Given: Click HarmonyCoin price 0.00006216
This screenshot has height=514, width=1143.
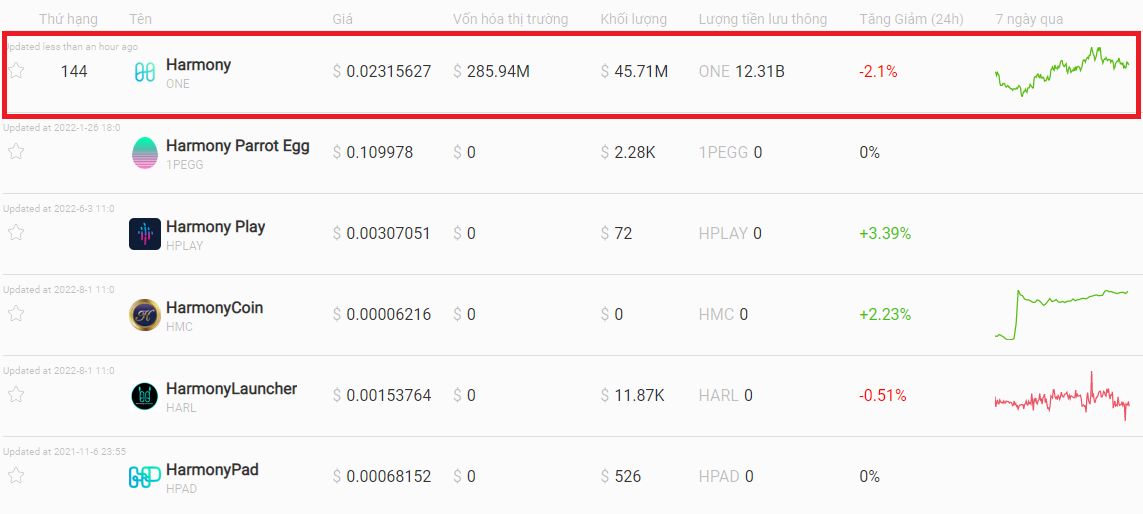Looking at the screenshot, I should [382, 314].
